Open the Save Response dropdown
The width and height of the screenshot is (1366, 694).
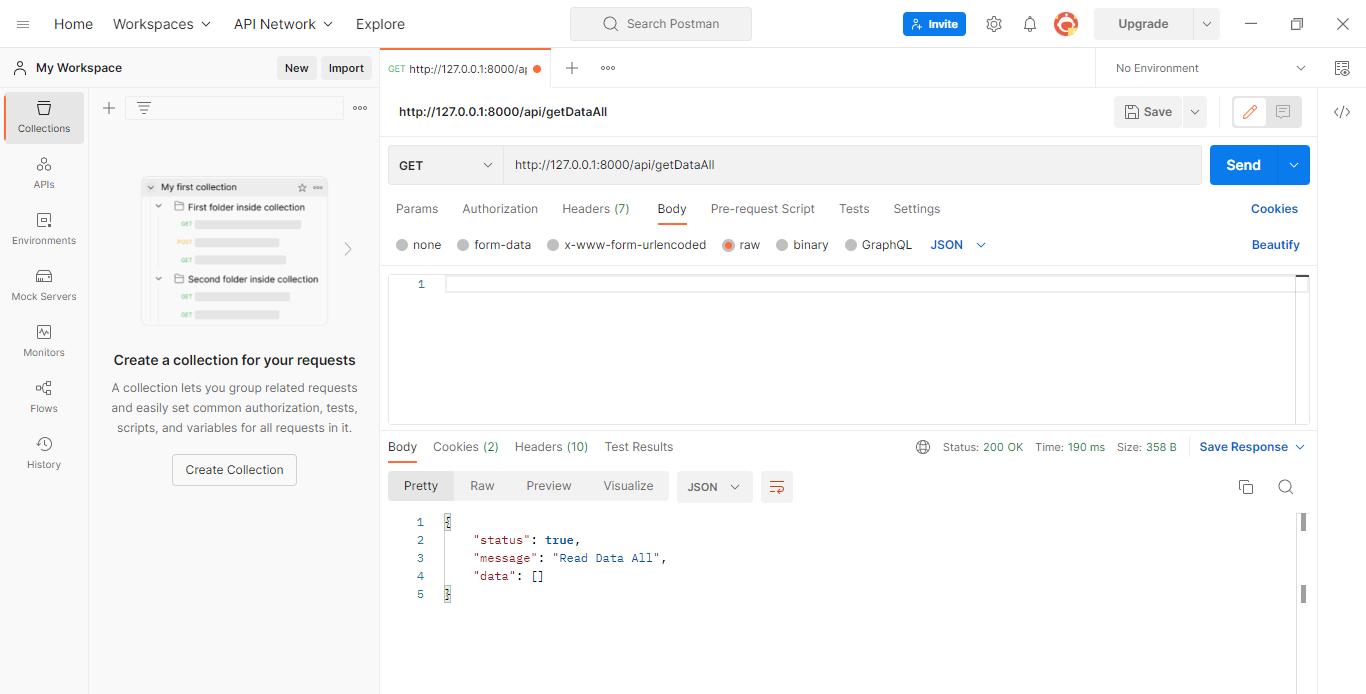click(1252, 447)
